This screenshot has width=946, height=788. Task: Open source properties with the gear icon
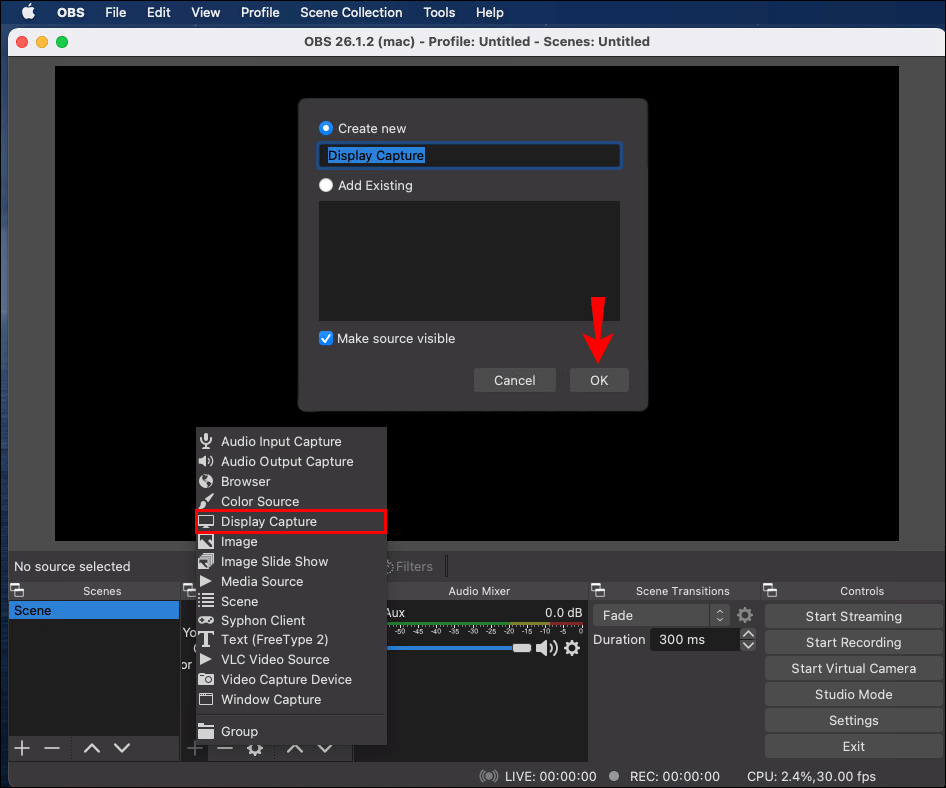point(255,747)
